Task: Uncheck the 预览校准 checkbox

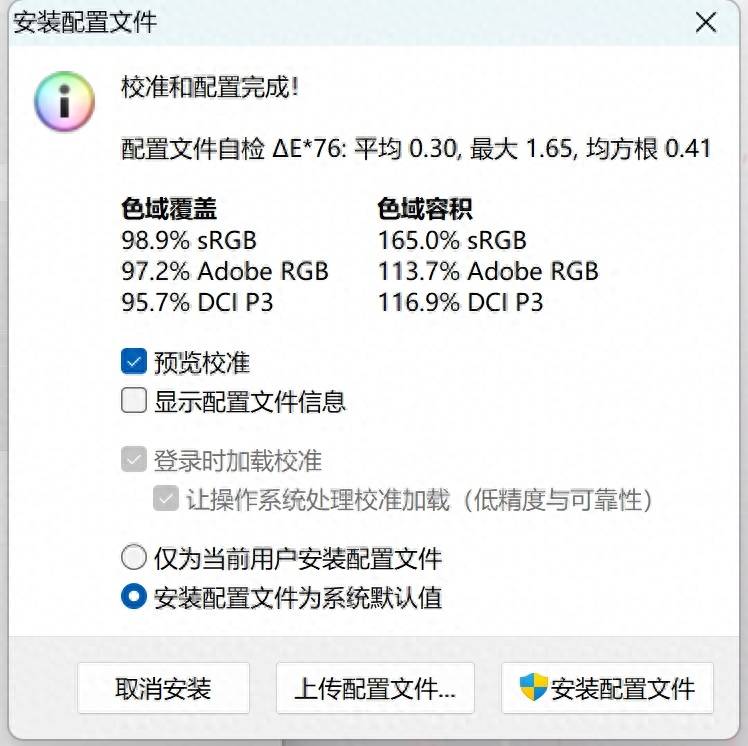Action: 134,362
